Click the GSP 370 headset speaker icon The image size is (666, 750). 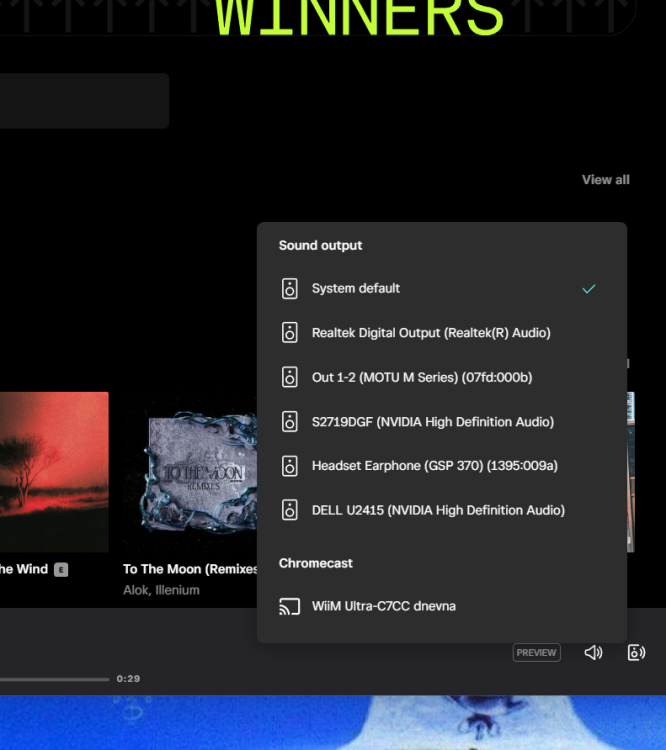pyautogui.click(x=289, y=466)
